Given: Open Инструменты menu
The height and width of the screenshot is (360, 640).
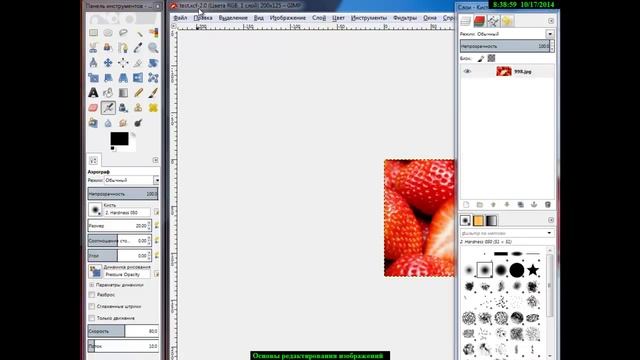Looking at the screenshot, I should [369, 18].
